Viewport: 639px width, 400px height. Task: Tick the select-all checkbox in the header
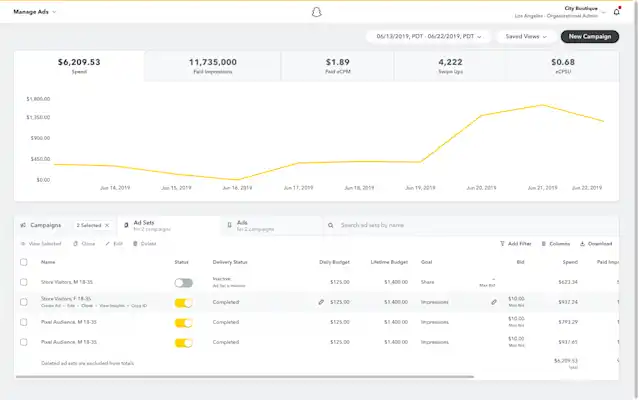tap(24, 262)
